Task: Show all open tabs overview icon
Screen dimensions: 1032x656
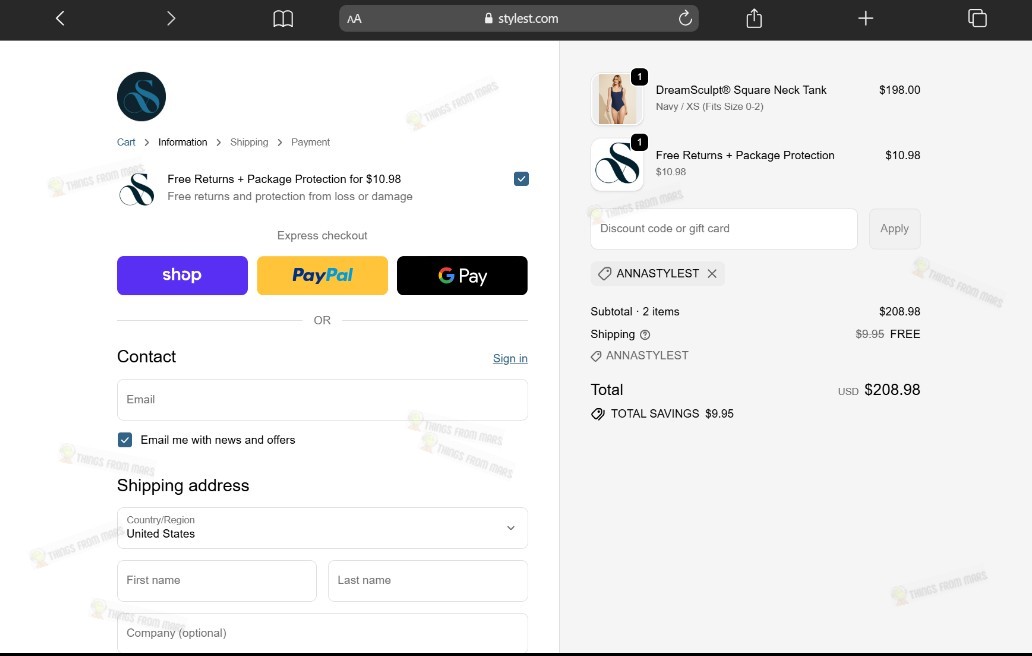Action: (977, 18)
